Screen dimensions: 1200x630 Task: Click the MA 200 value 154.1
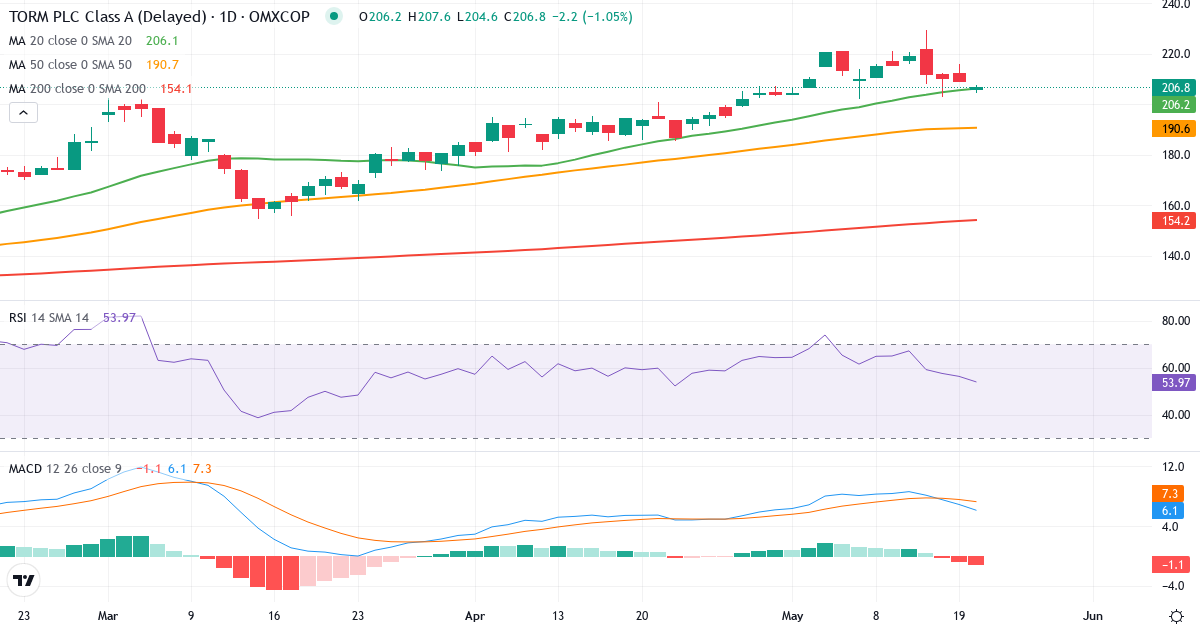[175, 89]
